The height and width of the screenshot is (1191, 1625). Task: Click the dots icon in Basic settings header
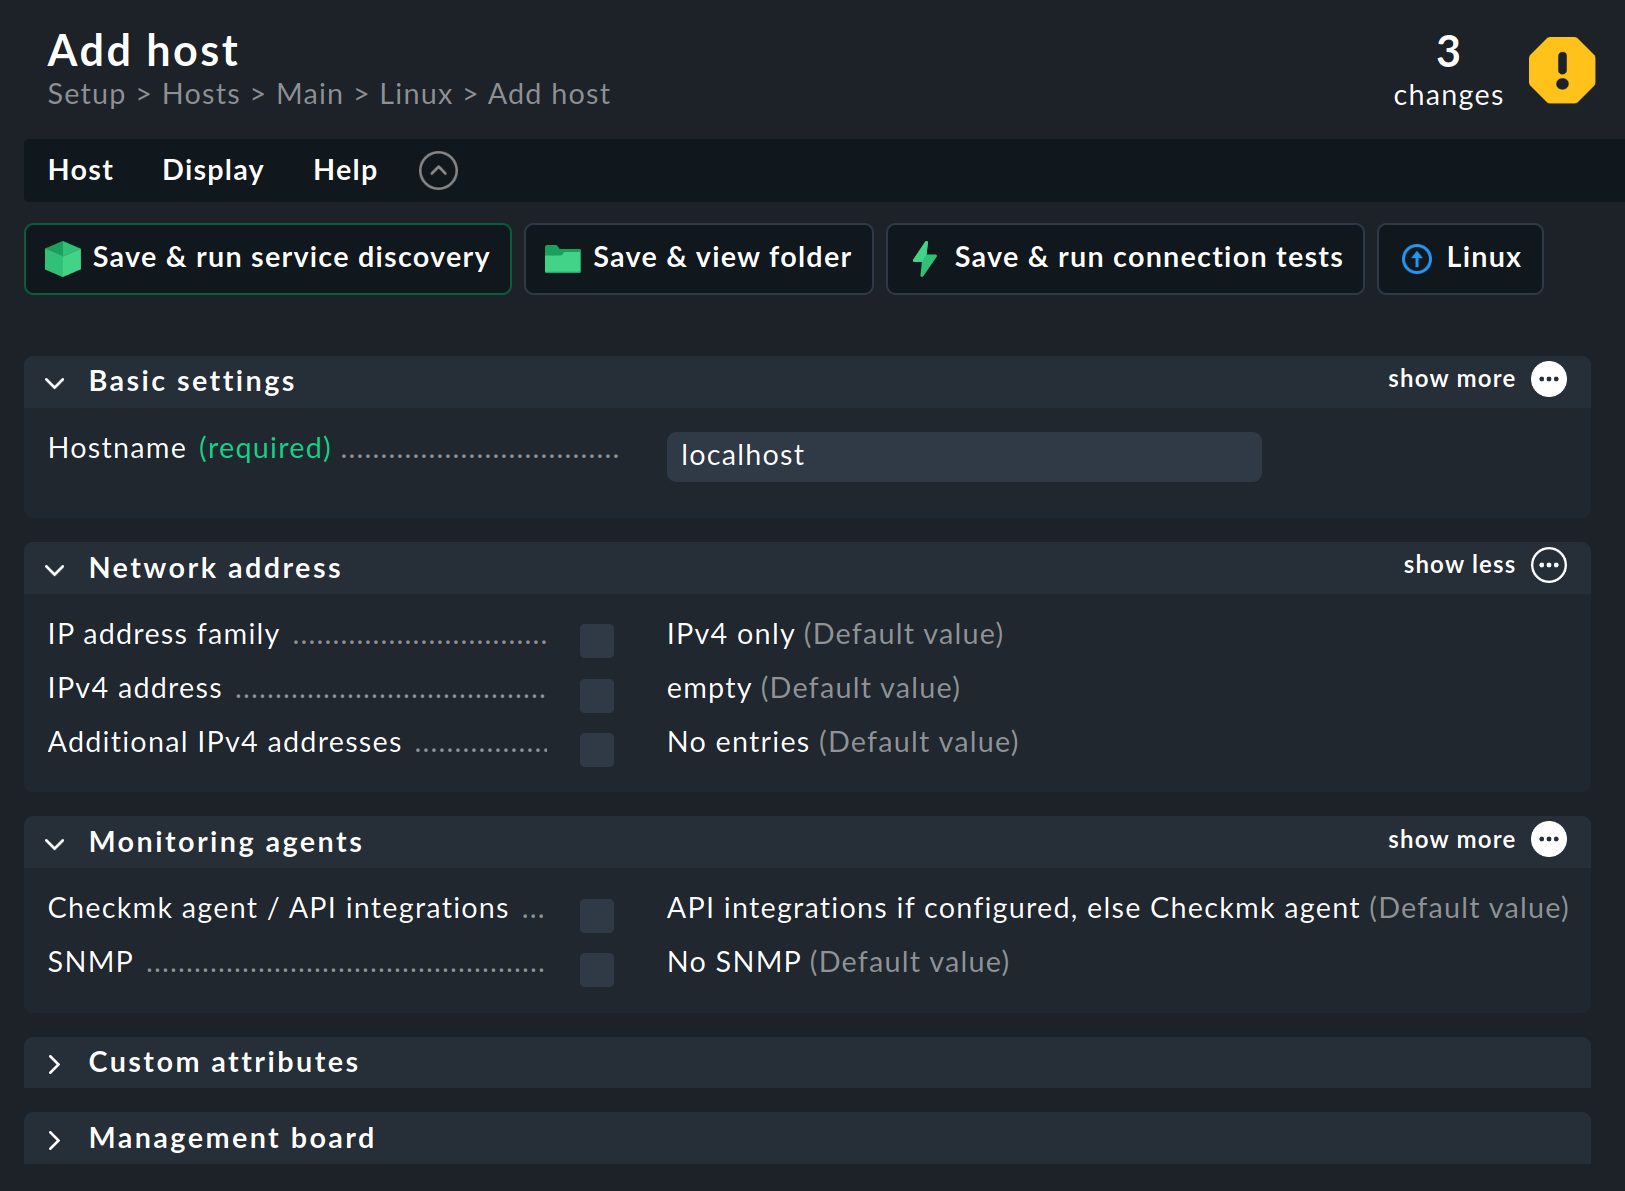pyautogui.click(x=1549, y=379)
